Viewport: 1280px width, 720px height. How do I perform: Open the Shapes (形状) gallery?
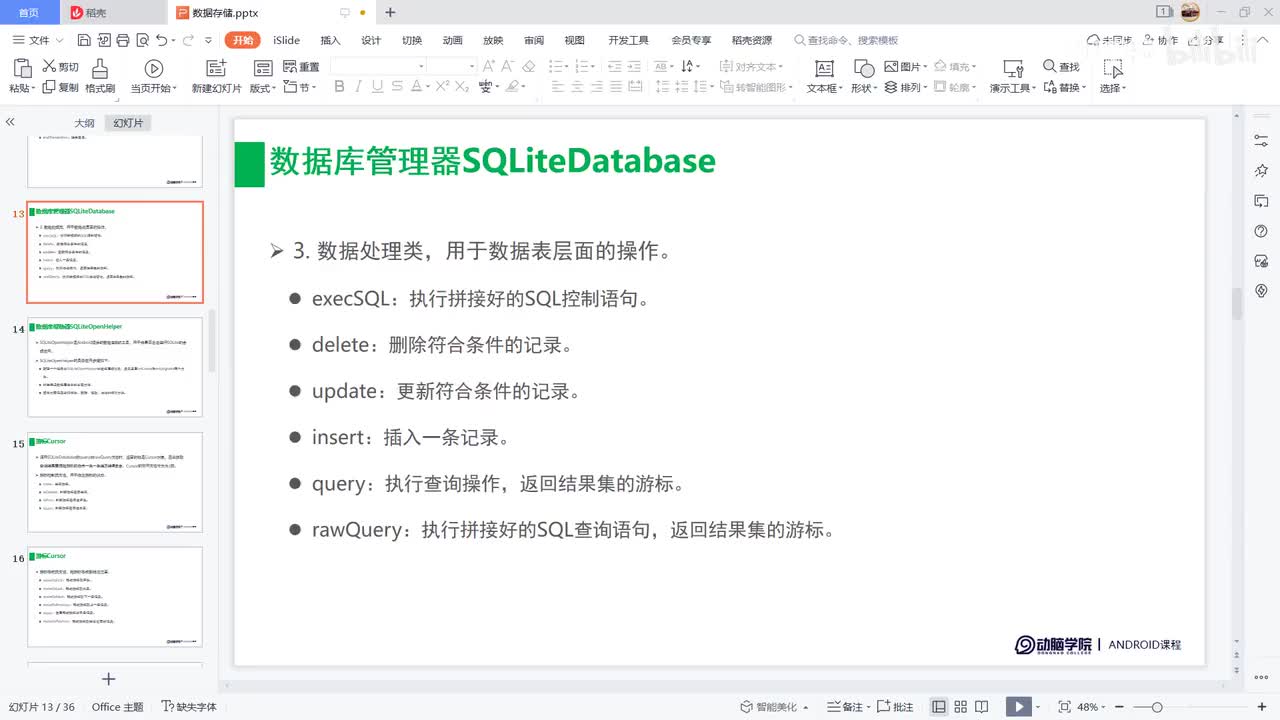[x=864, y=76]
